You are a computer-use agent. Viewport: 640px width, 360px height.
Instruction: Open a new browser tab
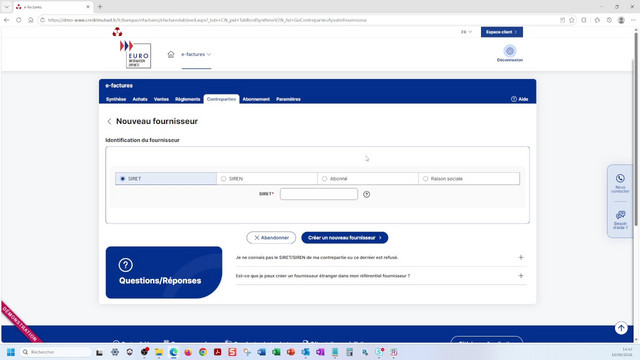click(100, 7)
